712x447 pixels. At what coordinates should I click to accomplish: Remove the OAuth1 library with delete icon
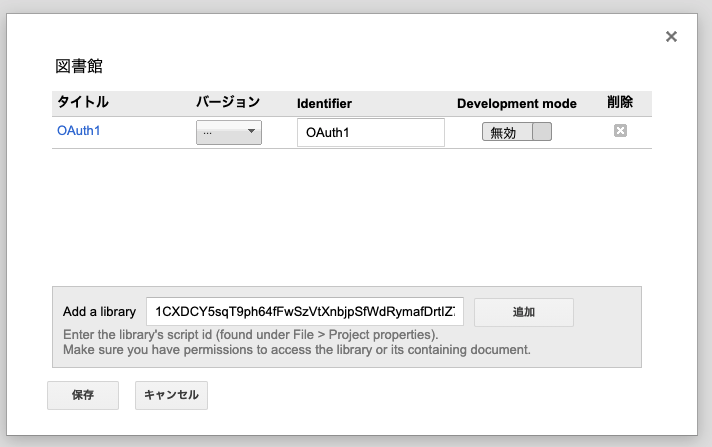point(620,131)
